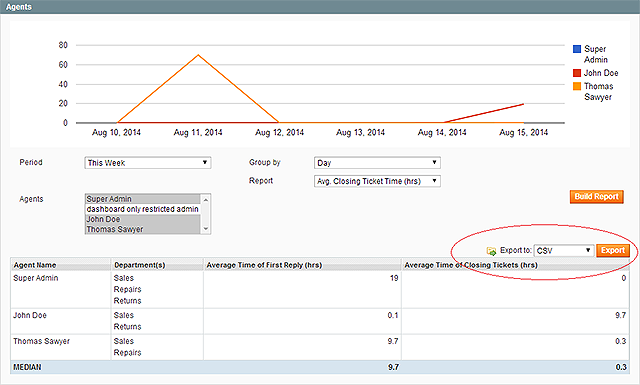This screenshot has width=640, height=385.
Task: Select John Doe in the Agents list
Action: click(142, 219)
